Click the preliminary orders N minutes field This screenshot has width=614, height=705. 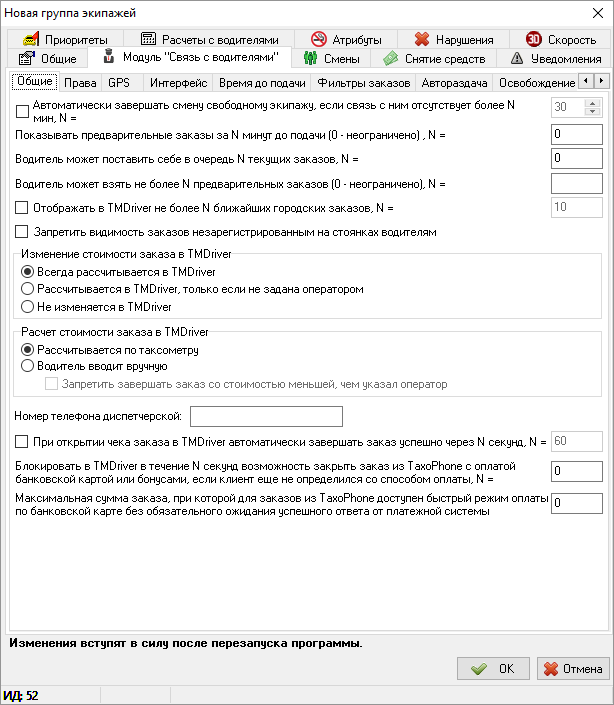coord(577,134)
